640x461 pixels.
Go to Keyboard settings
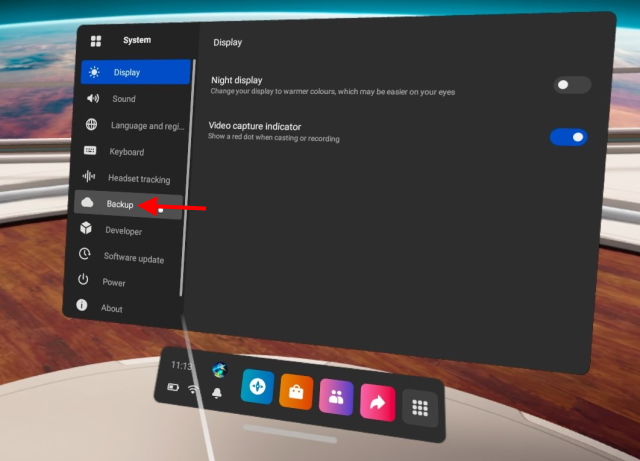click(131, 151)
